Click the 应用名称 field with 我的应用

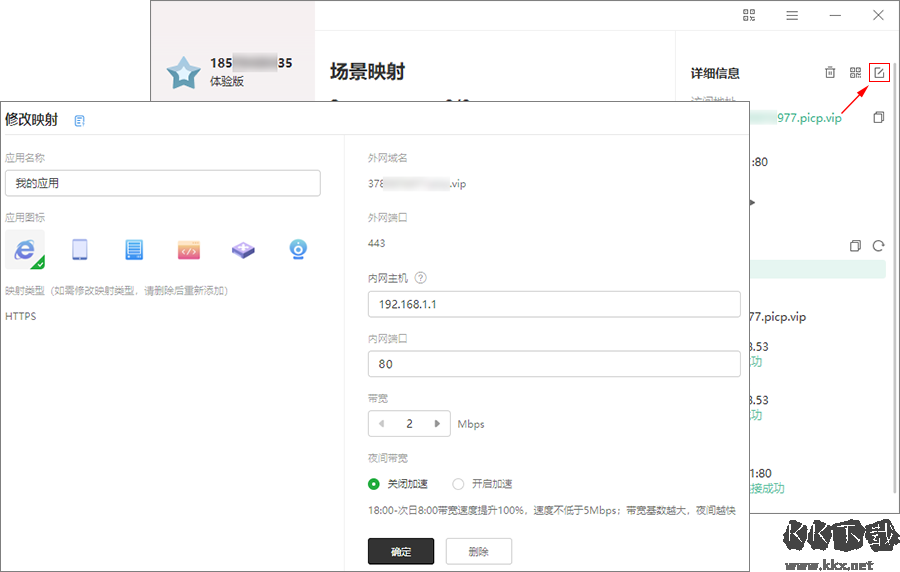[163, 183]
